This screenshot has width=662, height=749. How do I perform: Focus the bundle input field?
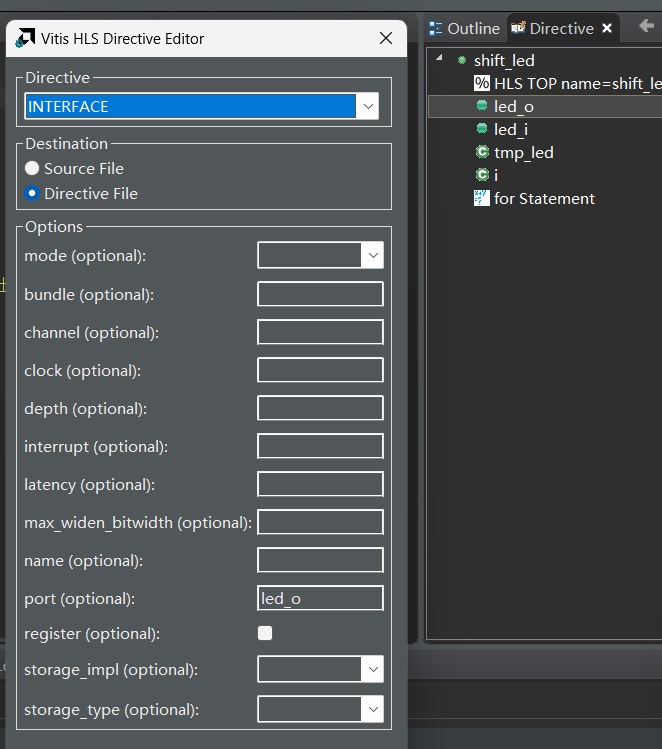tap(320, 294)
